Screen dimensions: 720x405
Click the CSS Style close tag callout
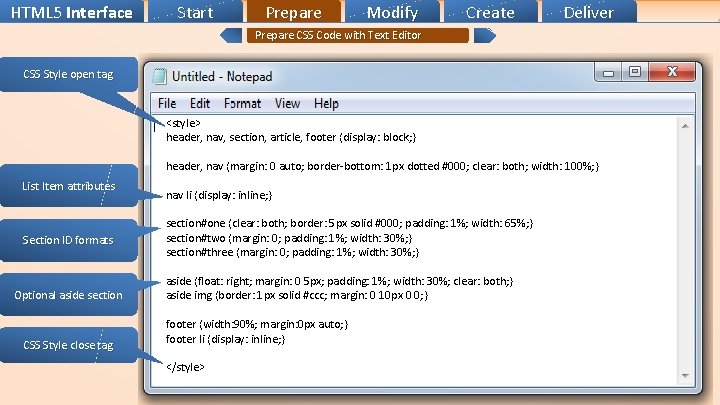[x=68, y=345]
